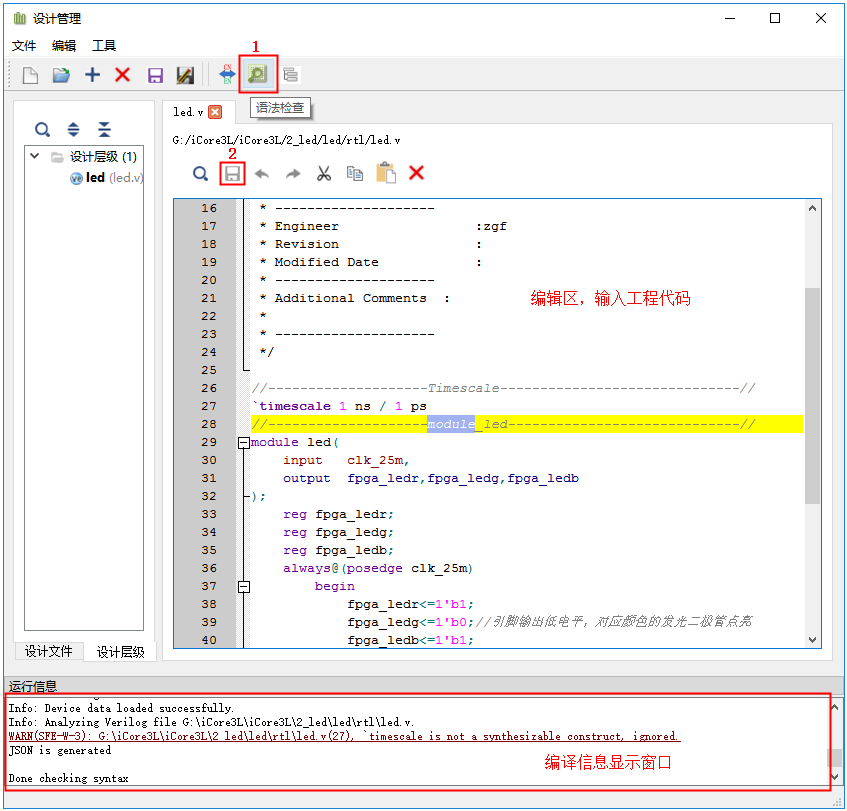Viewport: 847px width, 811px height.
Task: Click the new file icon in main toolbar
Action: (31, 75)
